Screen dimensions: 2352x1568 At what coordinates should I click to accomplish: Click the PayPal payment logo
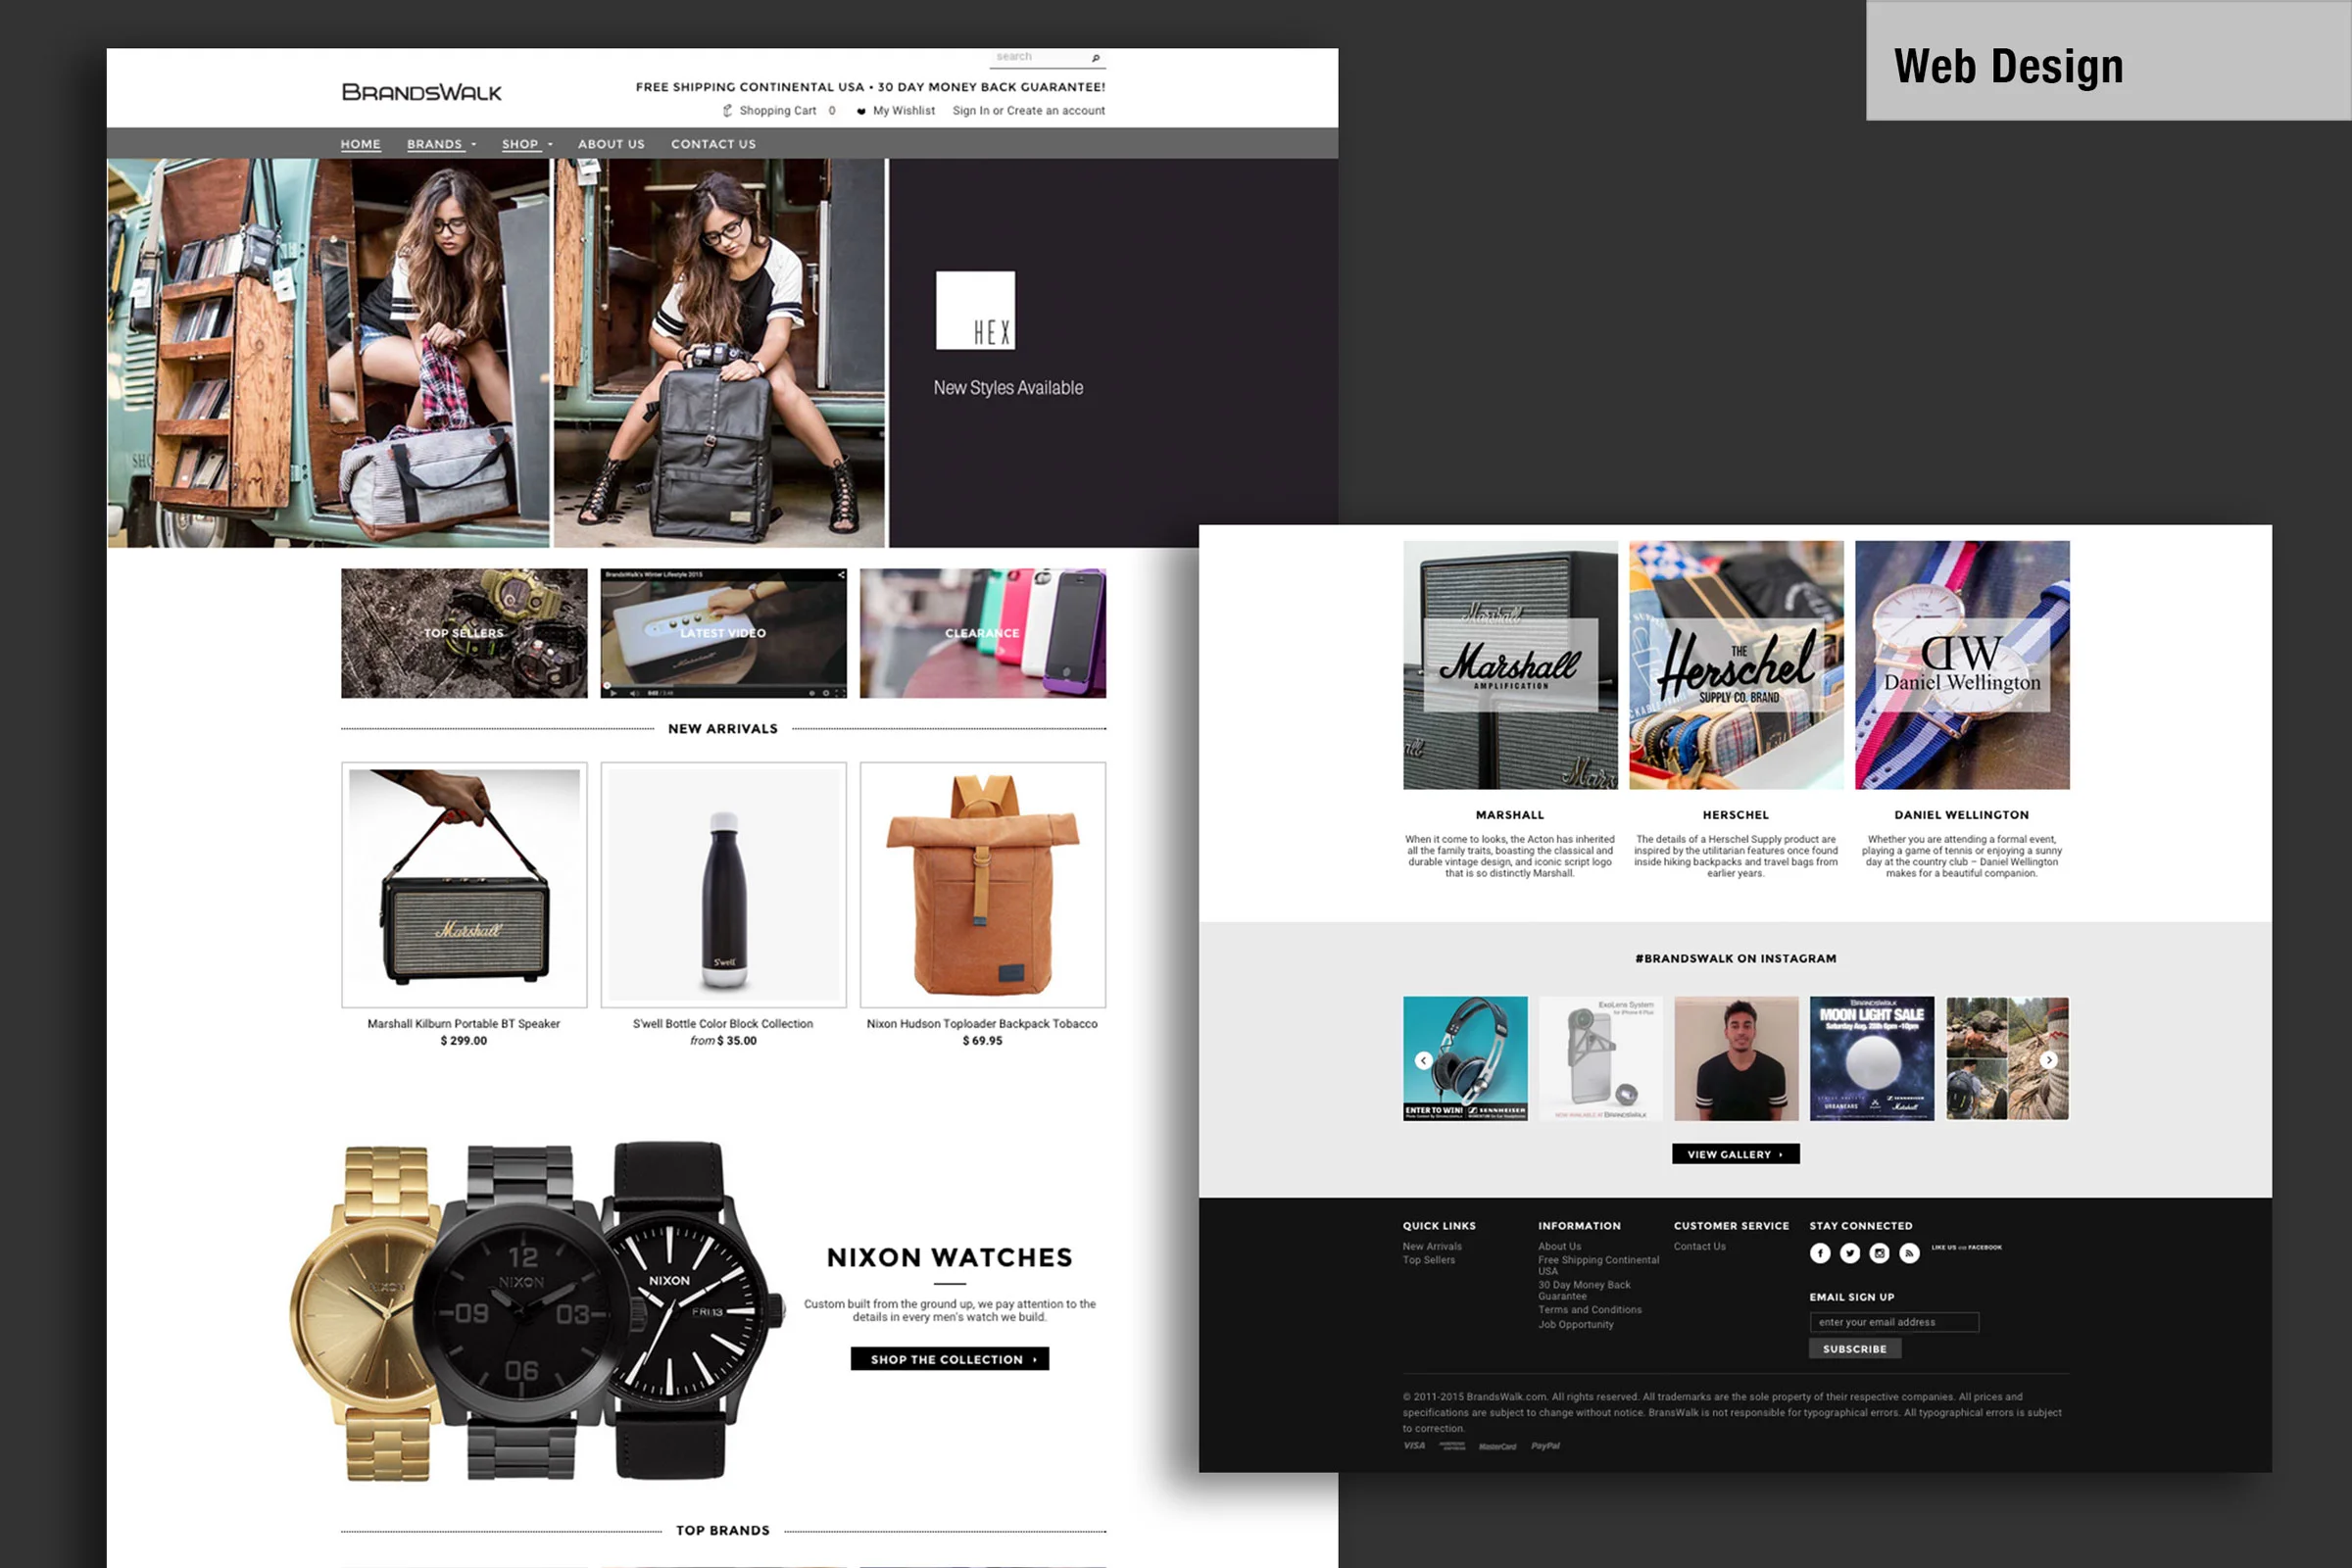(x=1545, y=1446)
